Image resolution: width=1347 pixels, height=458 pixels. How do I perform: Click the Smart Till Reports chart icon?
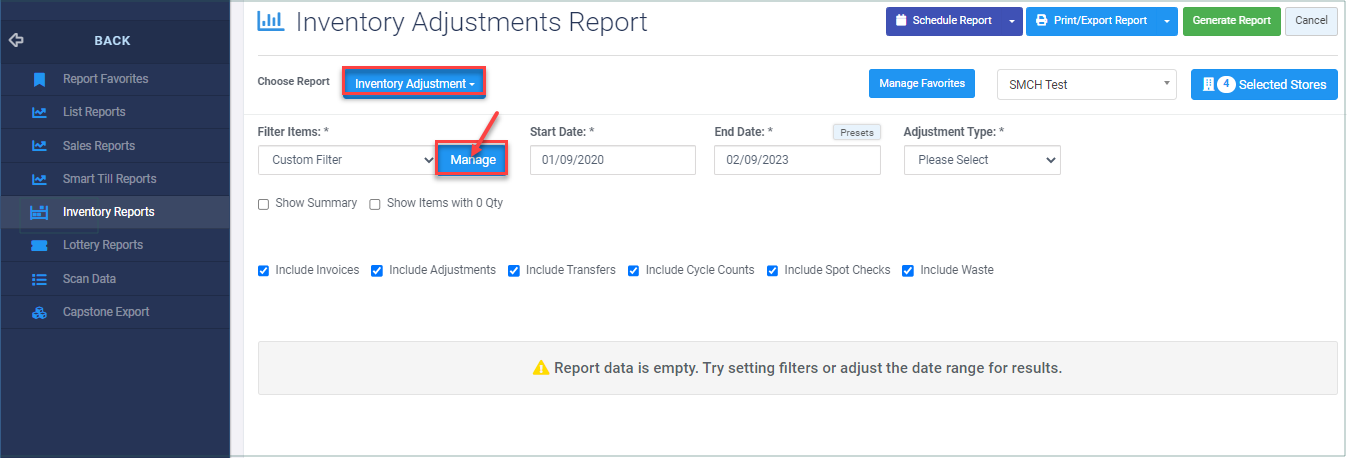[39, 179]
